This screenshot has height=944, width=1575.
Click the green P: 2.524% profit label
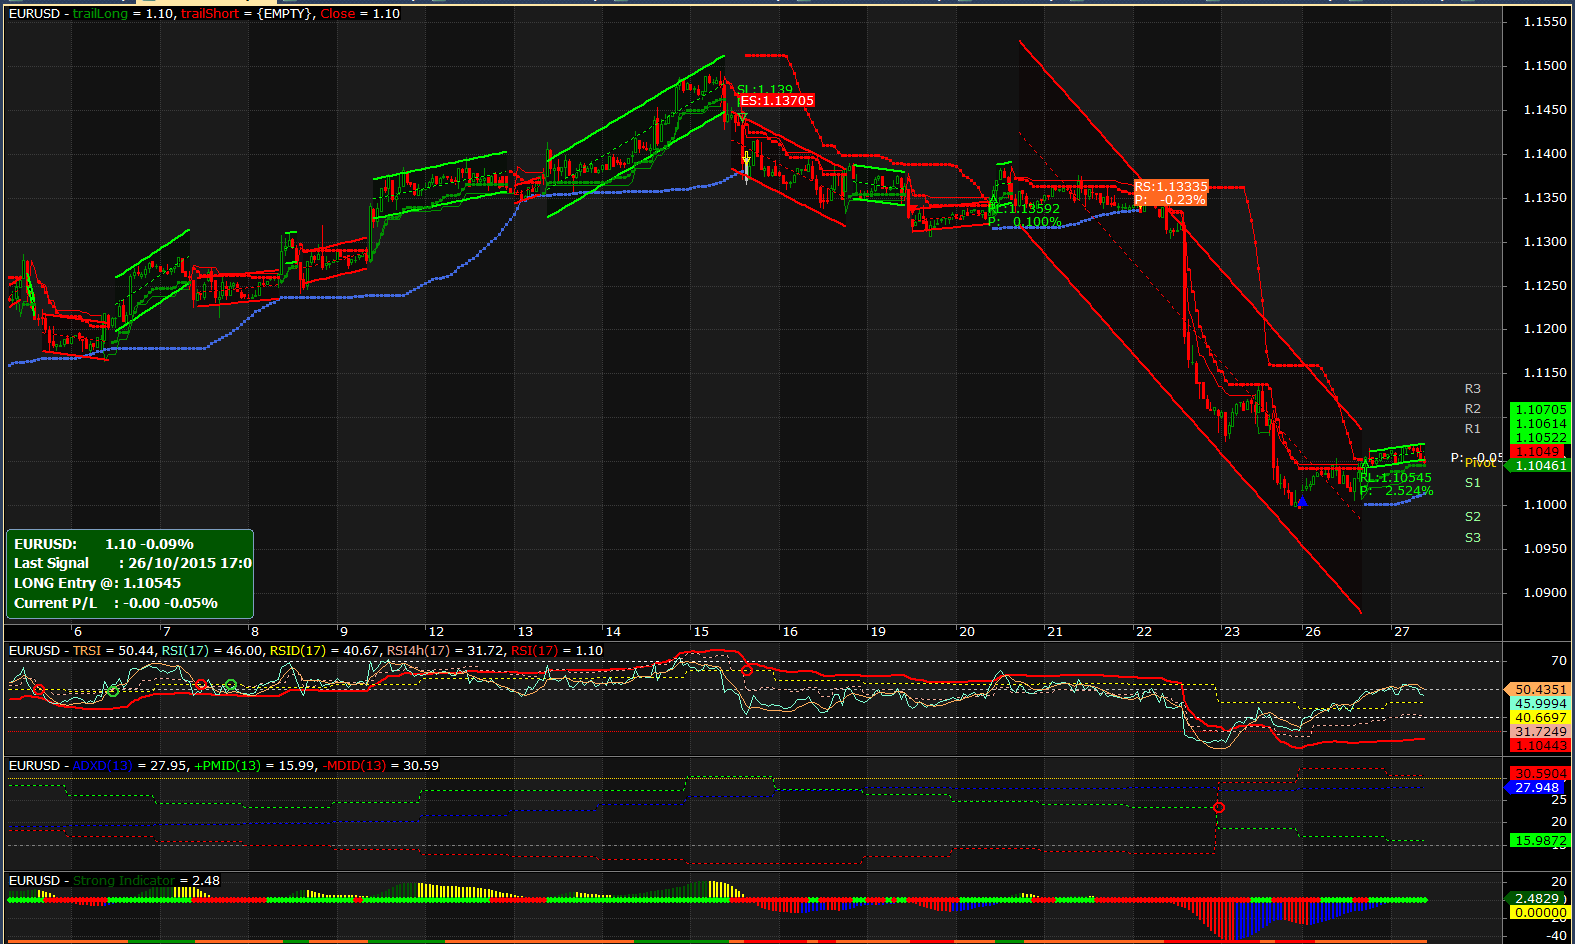point(1396,491)
